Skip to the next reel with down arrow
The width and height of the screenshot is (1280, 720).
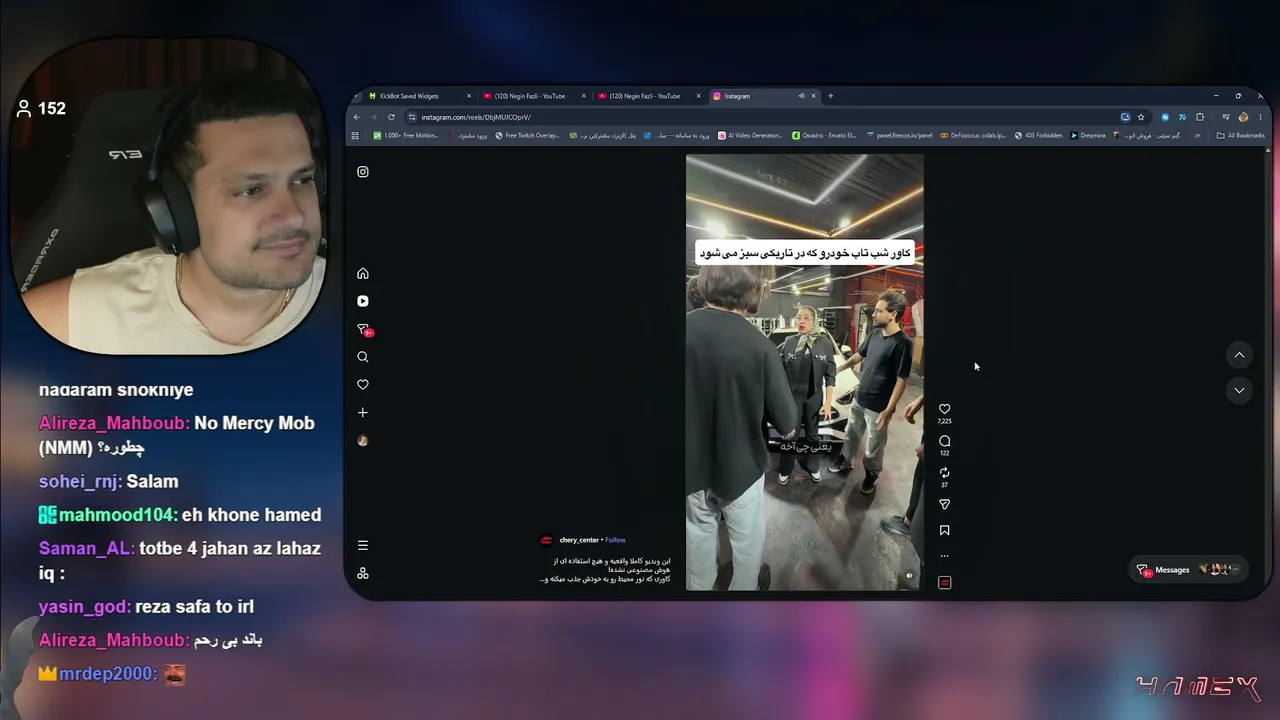(x=1239, y=390)
